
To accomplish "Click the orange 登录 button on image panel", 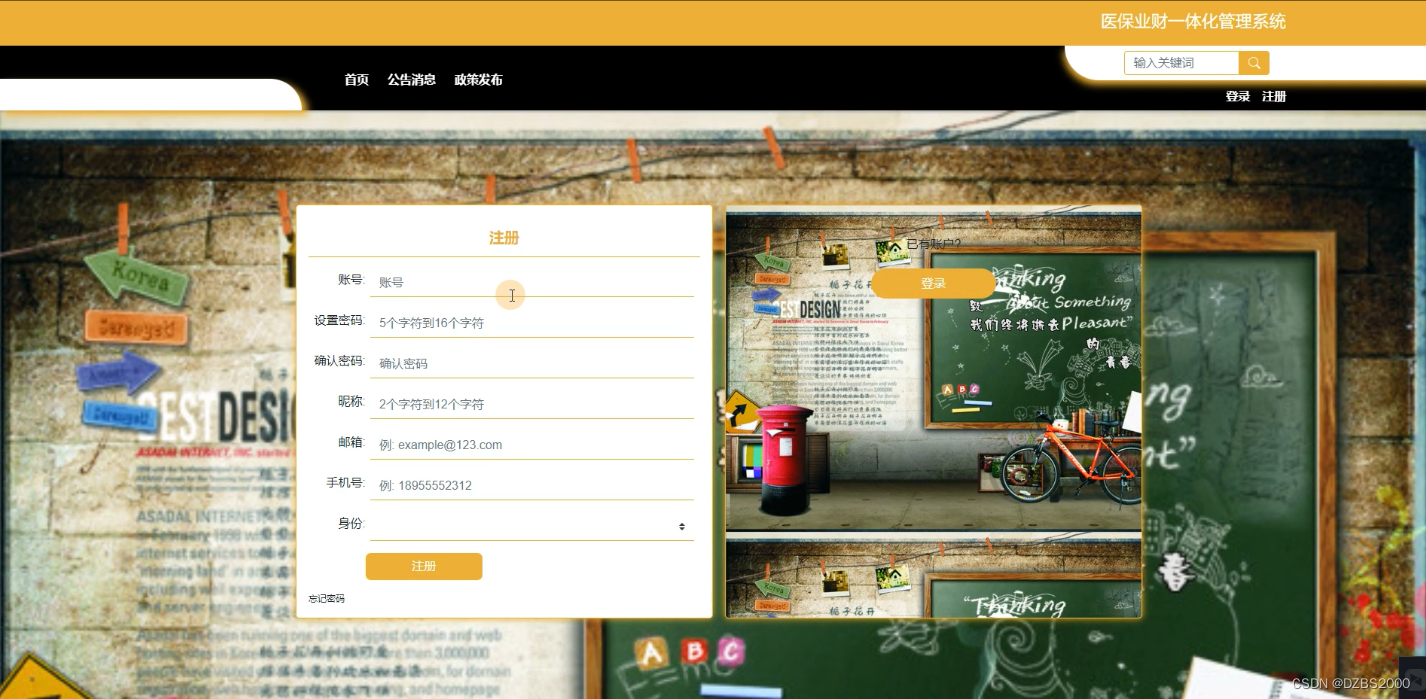I will click(933, 284).
